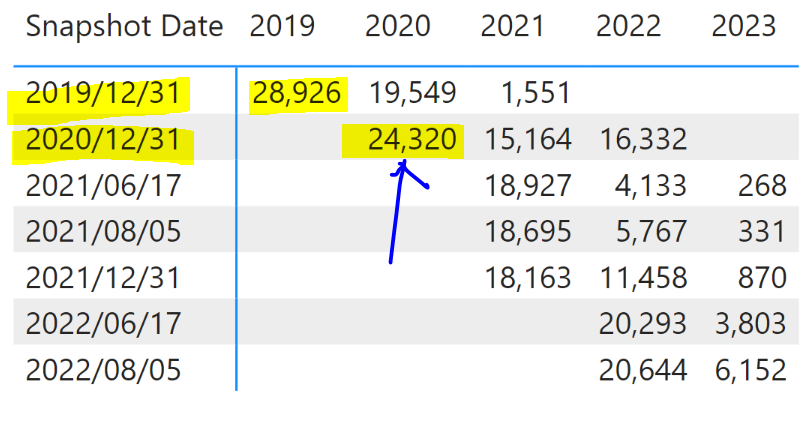Viewport: 801px width, 425px height.
Task: Click the cell value 19,549
Action: coord(412,93)
